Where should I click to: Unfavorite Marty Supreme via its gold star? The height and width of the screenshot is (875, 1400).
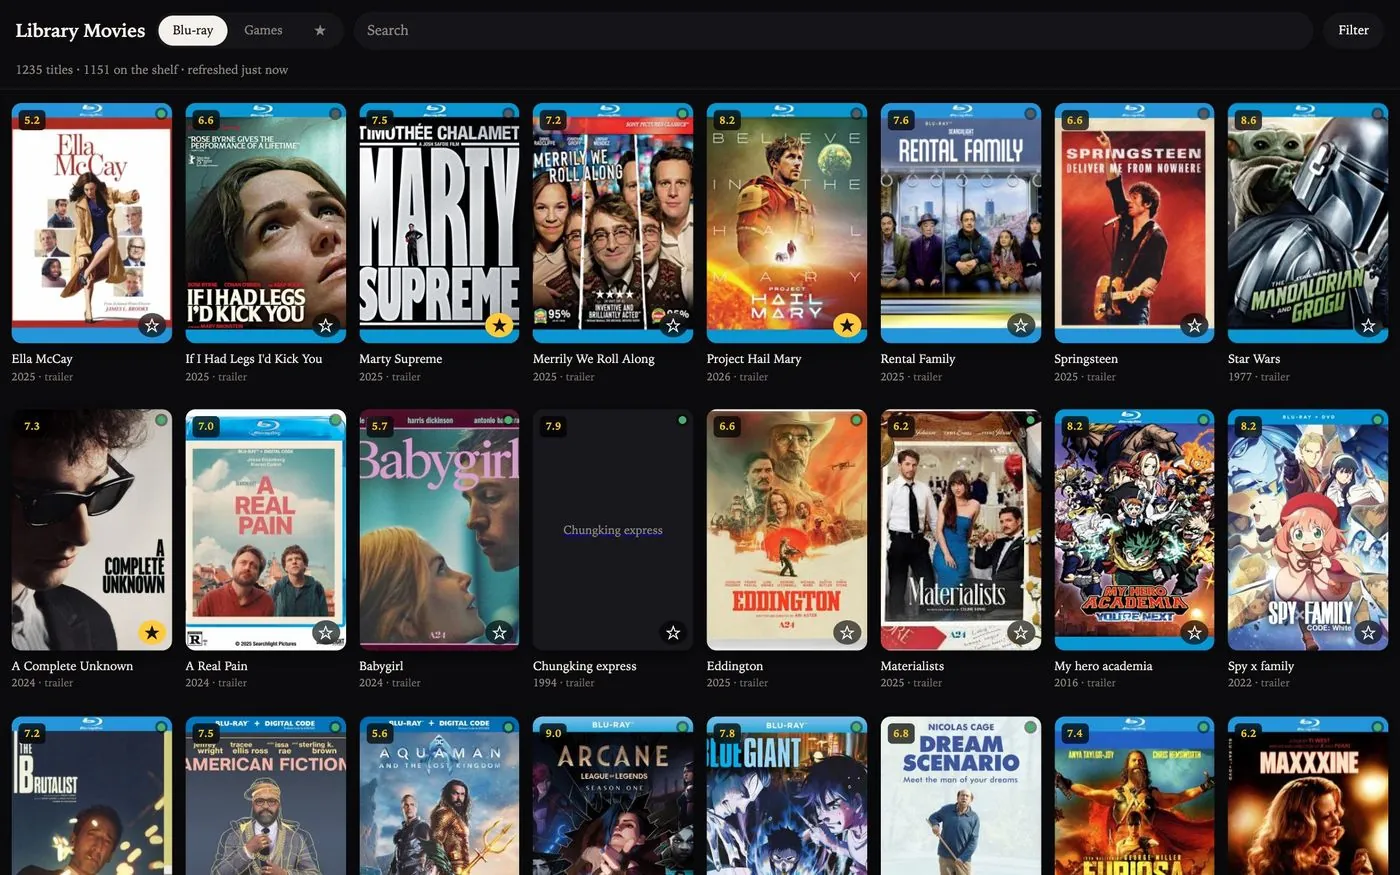(x=499, y=326)
